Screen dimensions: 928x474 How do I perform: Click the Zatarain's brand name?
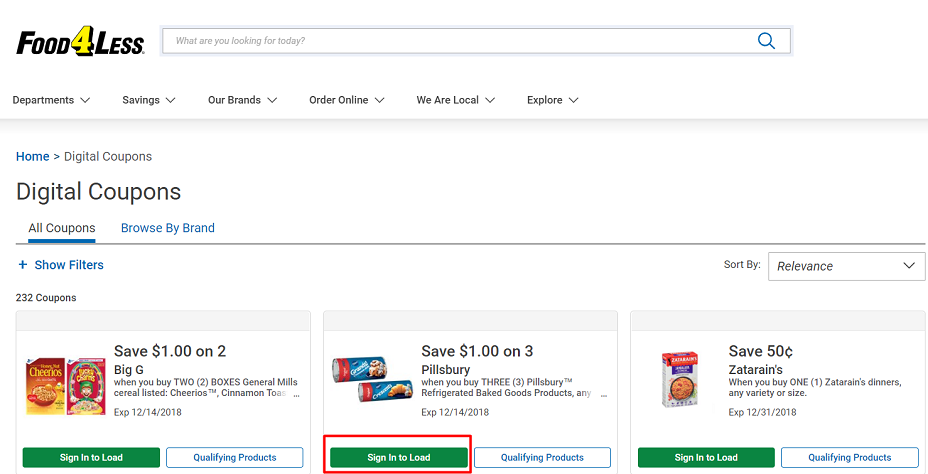[756, 370]
